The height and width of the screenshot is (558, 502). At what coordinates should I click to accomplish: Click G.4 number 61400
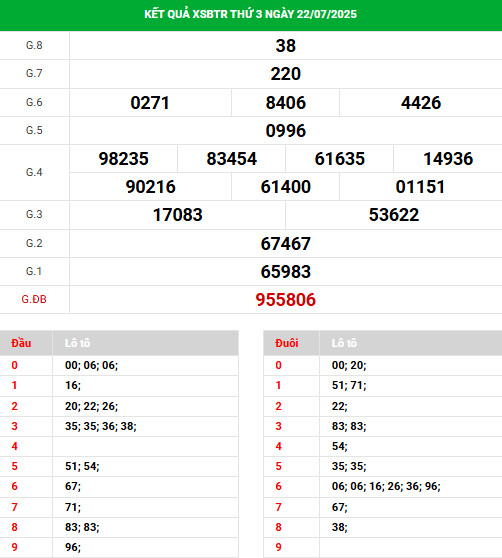[286, 187]
